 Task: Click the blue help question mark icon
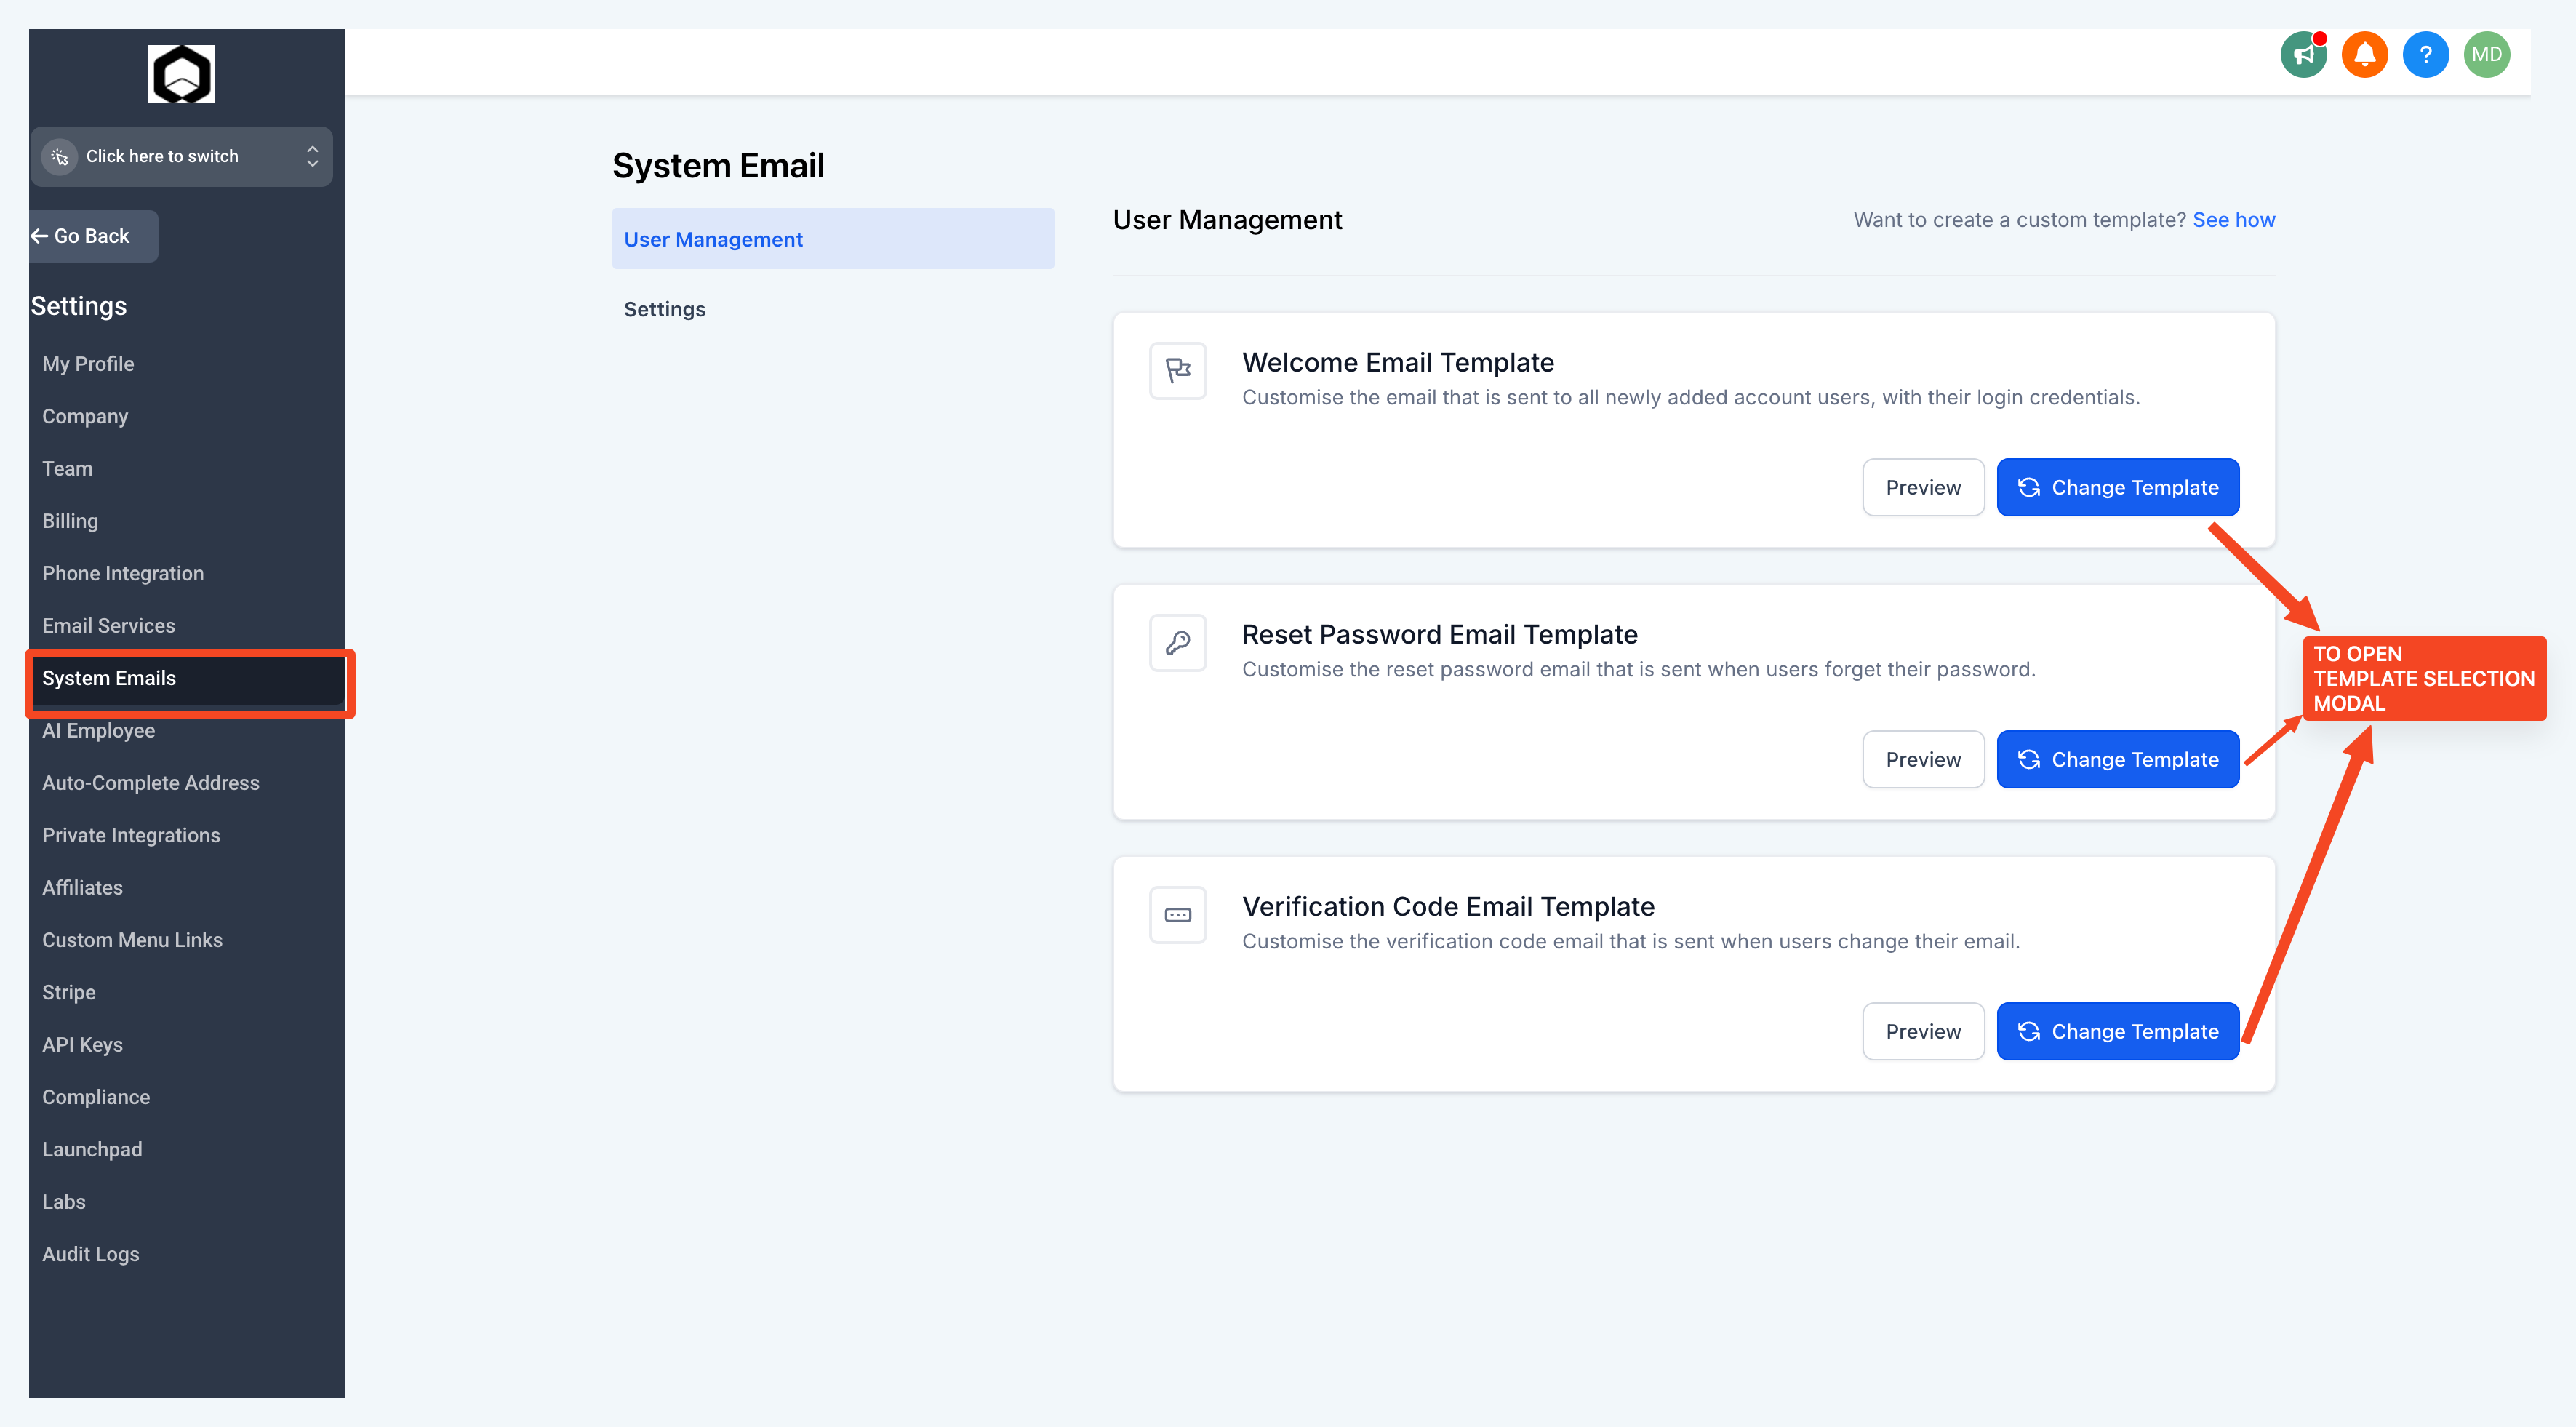pos(2425,55)
